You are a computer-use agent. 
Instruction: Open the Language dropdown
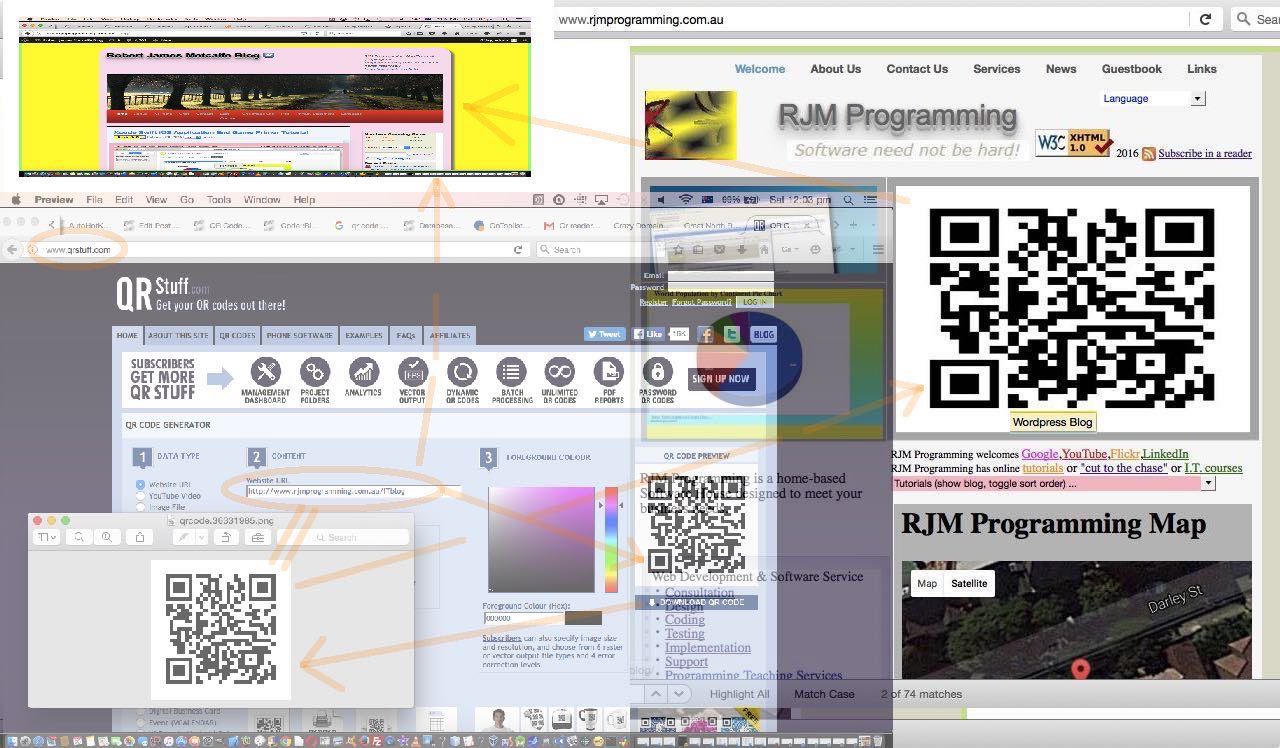click(1154, 98)
